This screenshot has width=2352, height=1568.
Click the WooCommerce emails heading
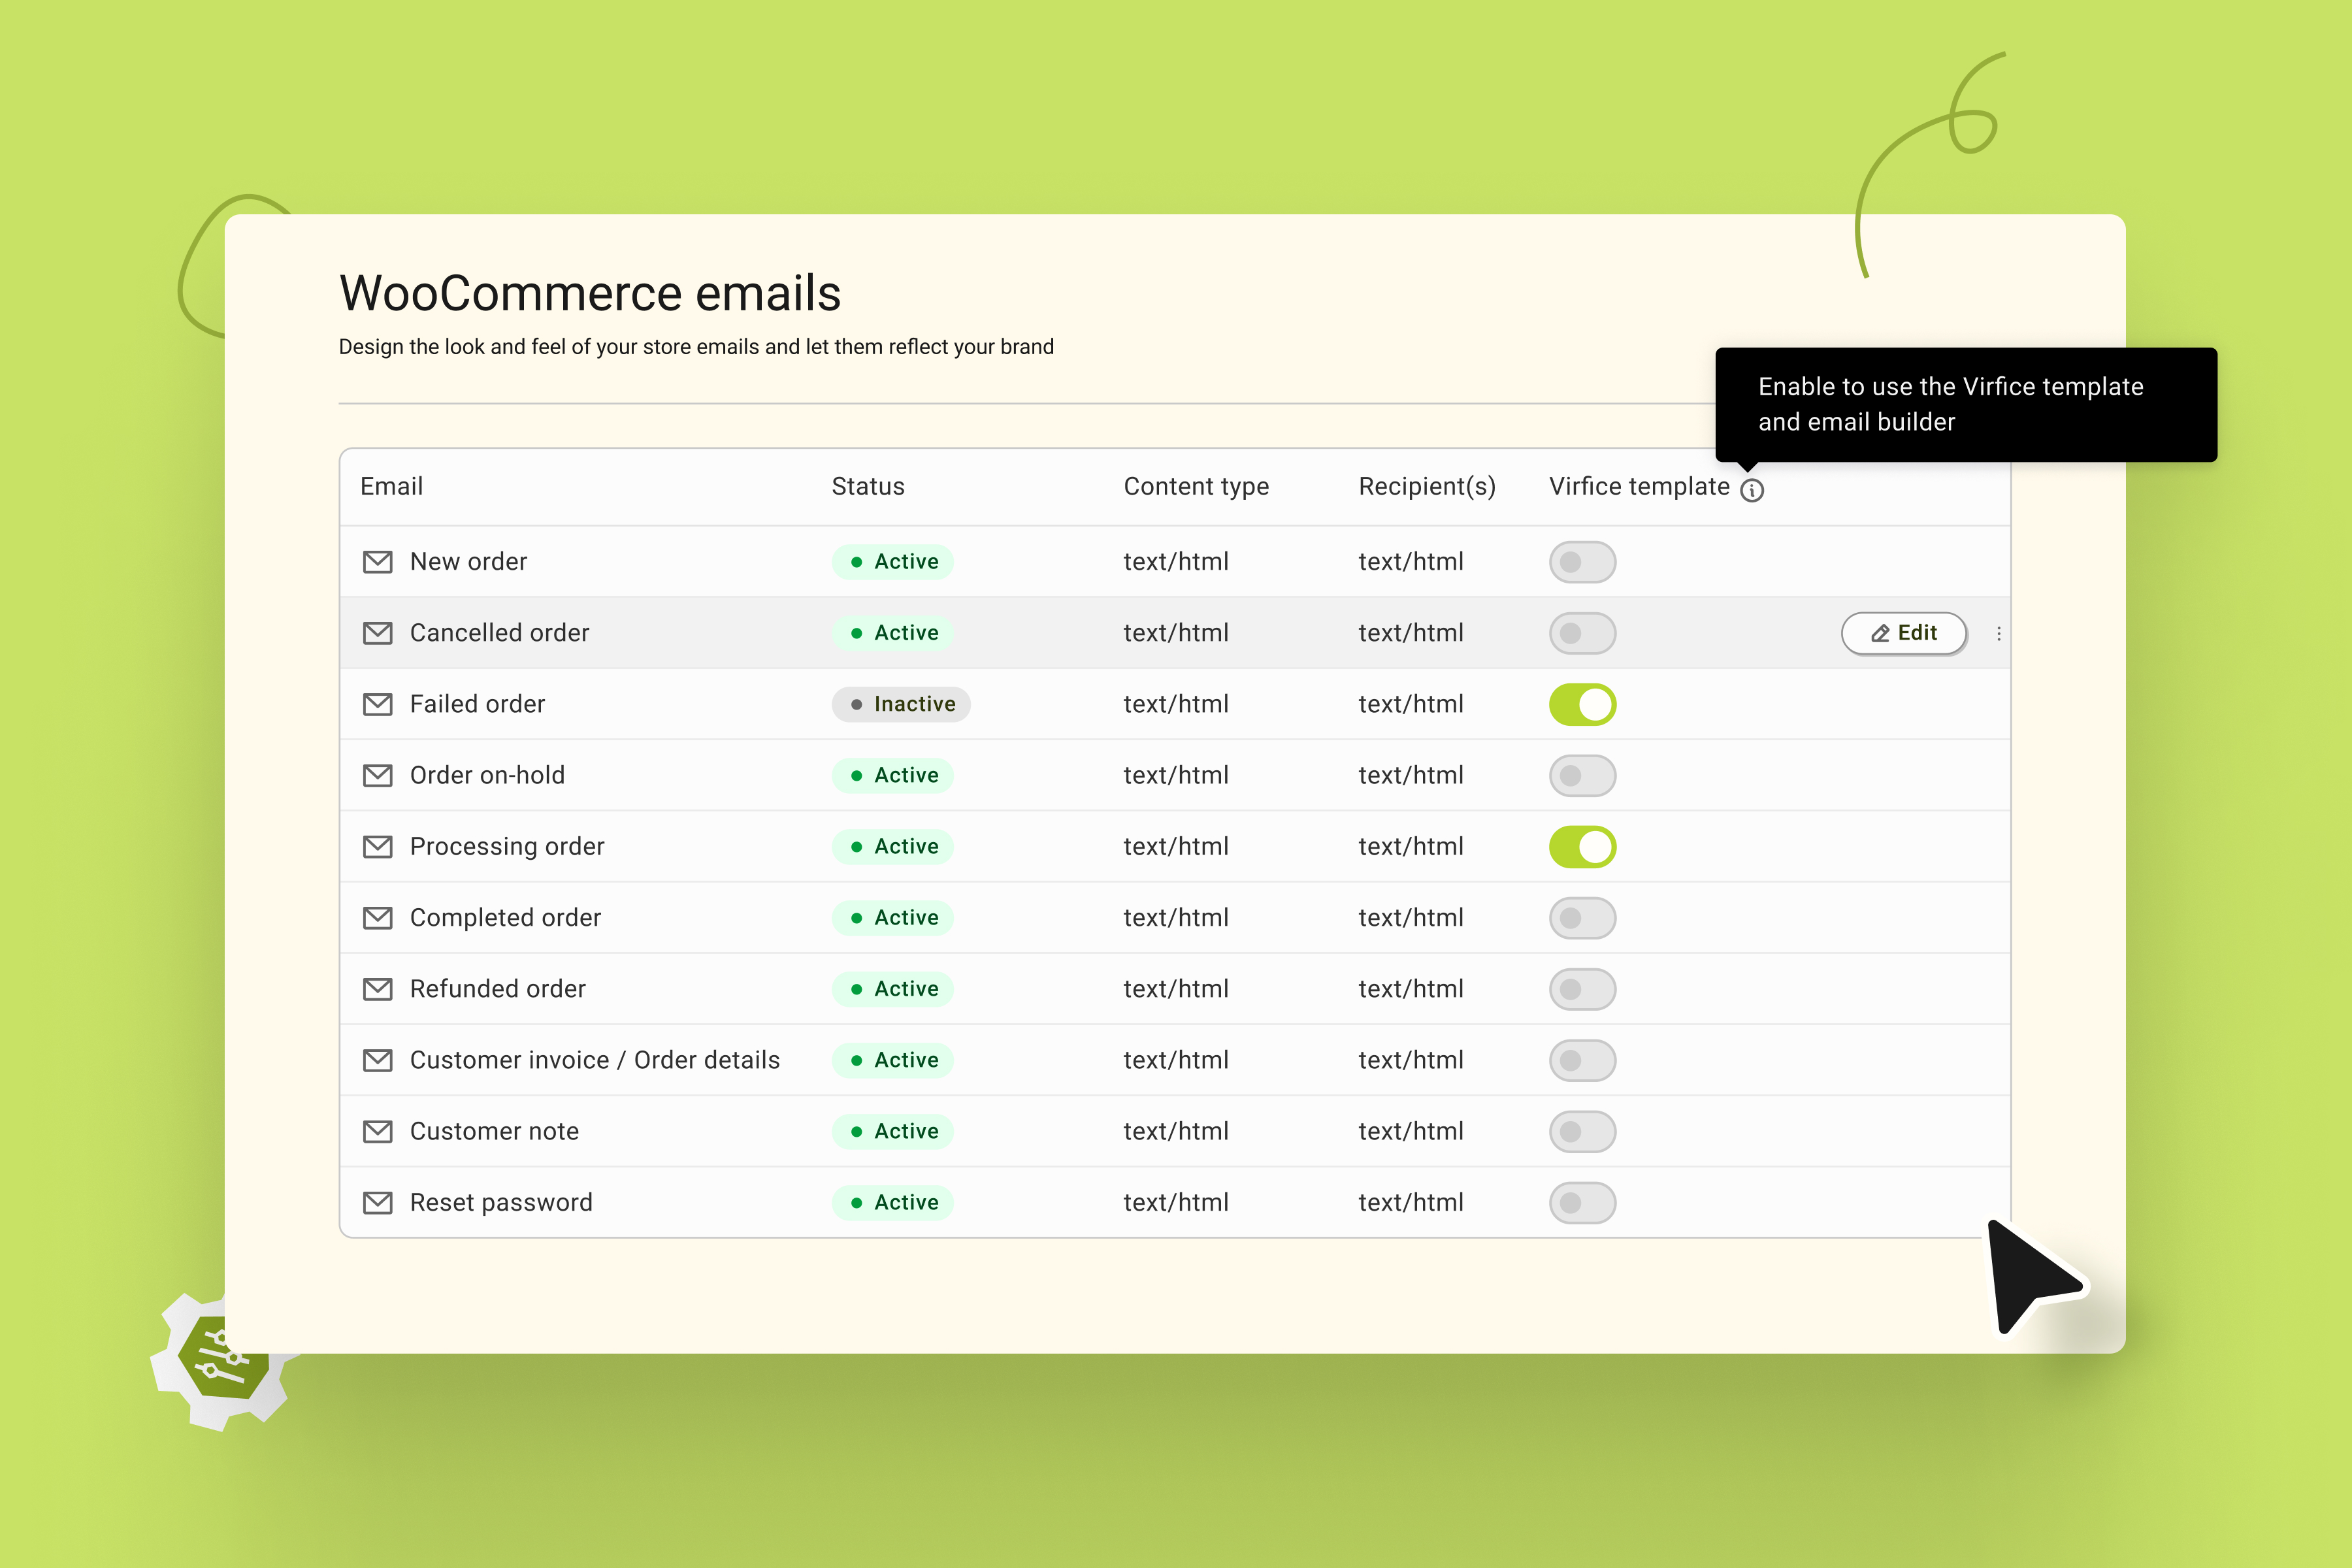(x=590, y=293)
